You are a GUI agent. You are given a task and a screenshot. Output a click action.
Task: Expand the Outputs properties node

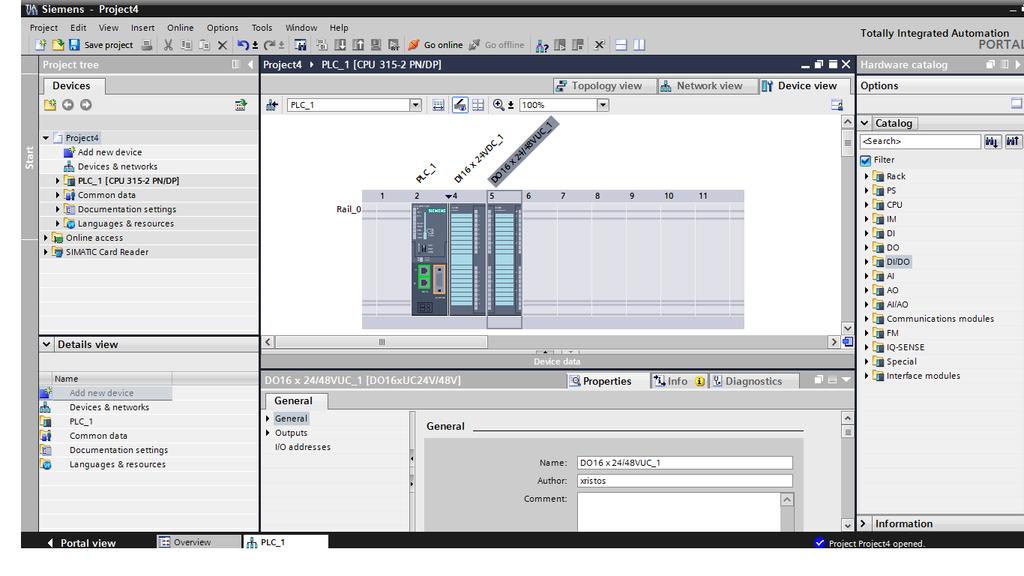(268, 433)
